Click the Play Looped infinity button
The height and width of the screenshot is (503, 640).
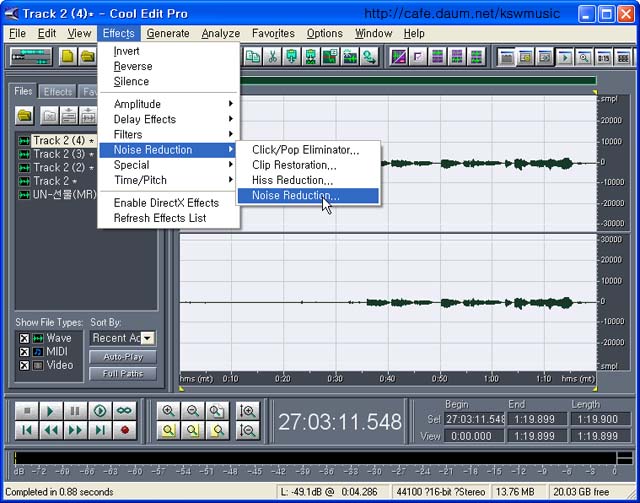124,411
